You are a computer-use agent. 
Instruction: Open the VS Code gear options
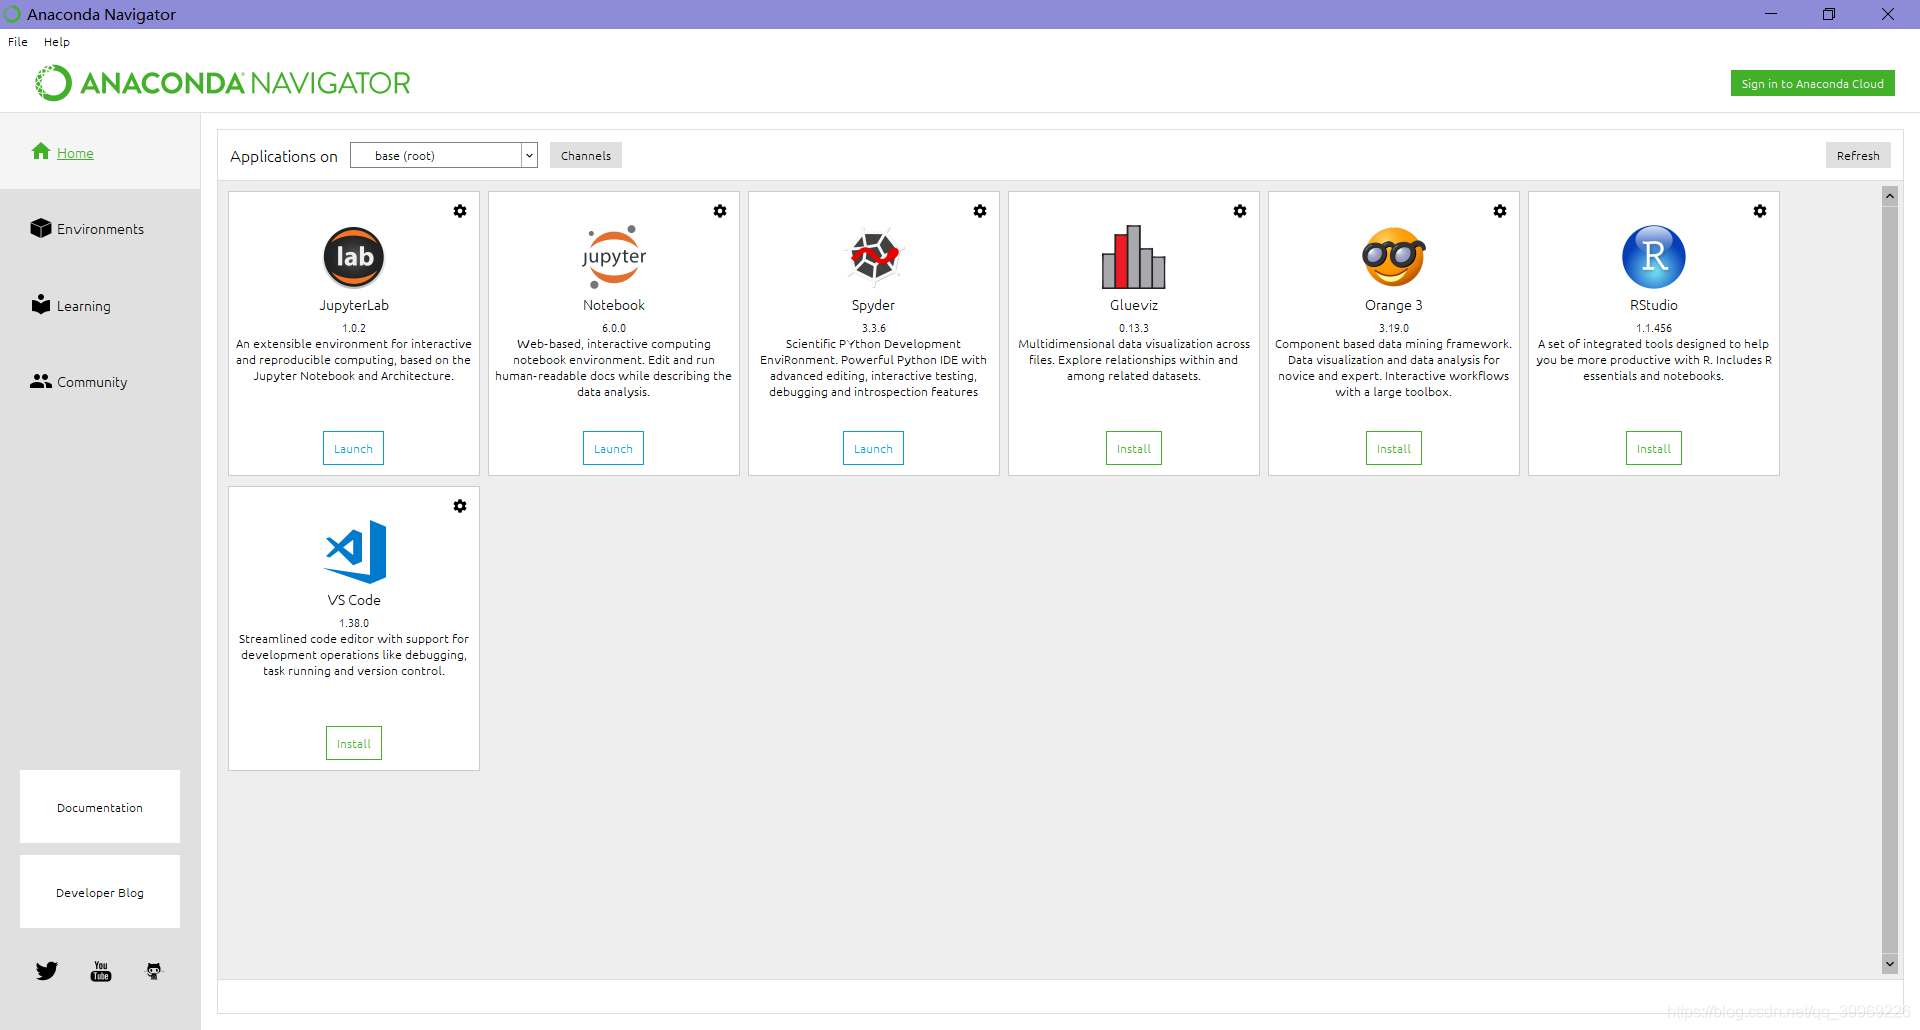point(460,506)
